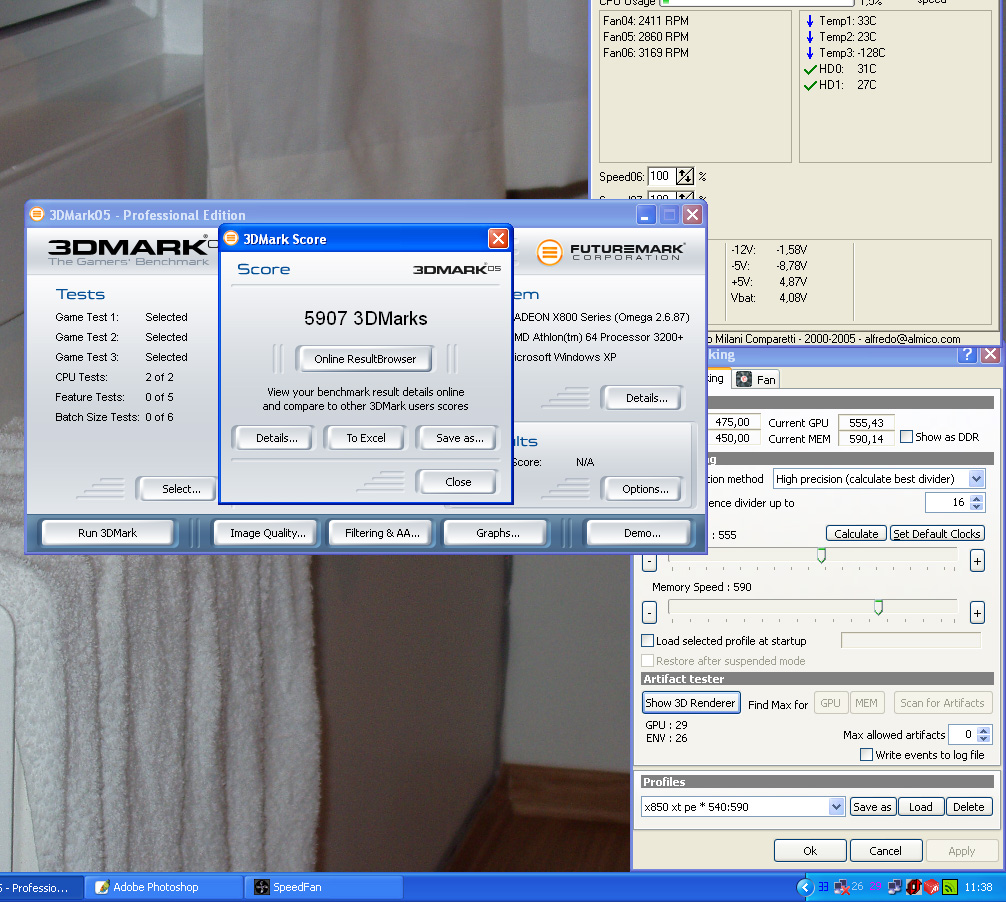Image resolution: width=1006 pixels, height=902 pixels.
Task: Click the taskbar clock showing 11:38
Action: [978, 887]
